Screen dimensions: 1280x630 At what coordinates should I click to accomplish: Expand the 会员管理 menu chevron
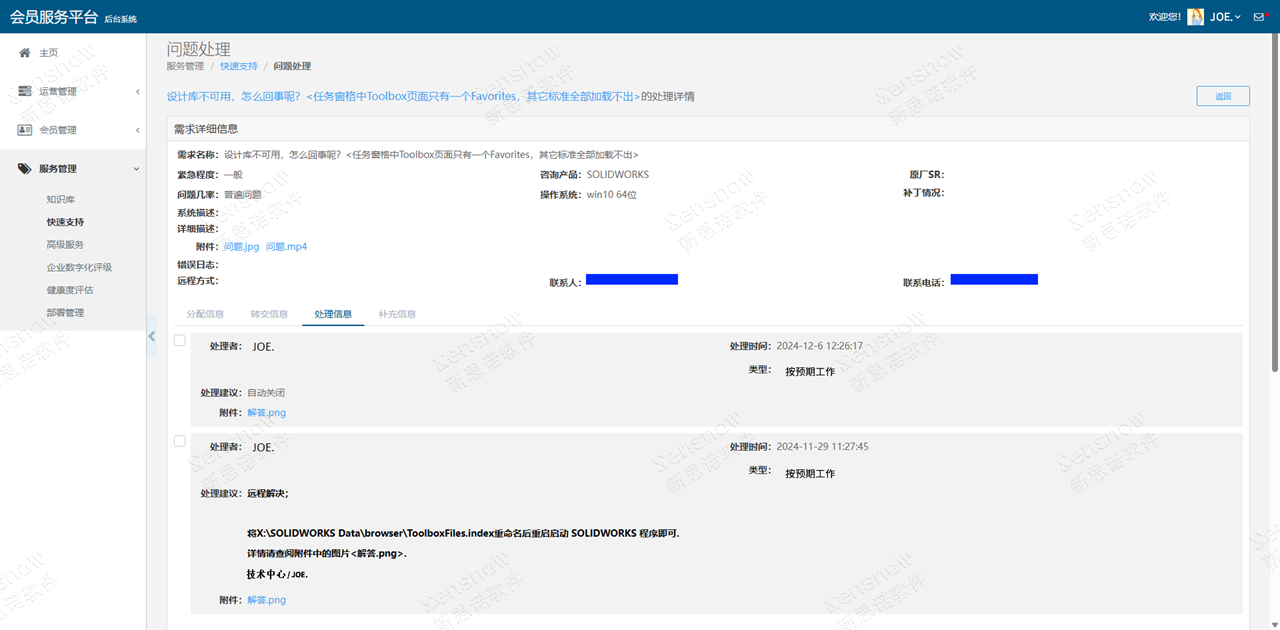pyautogui.click(x=137, y=130)
